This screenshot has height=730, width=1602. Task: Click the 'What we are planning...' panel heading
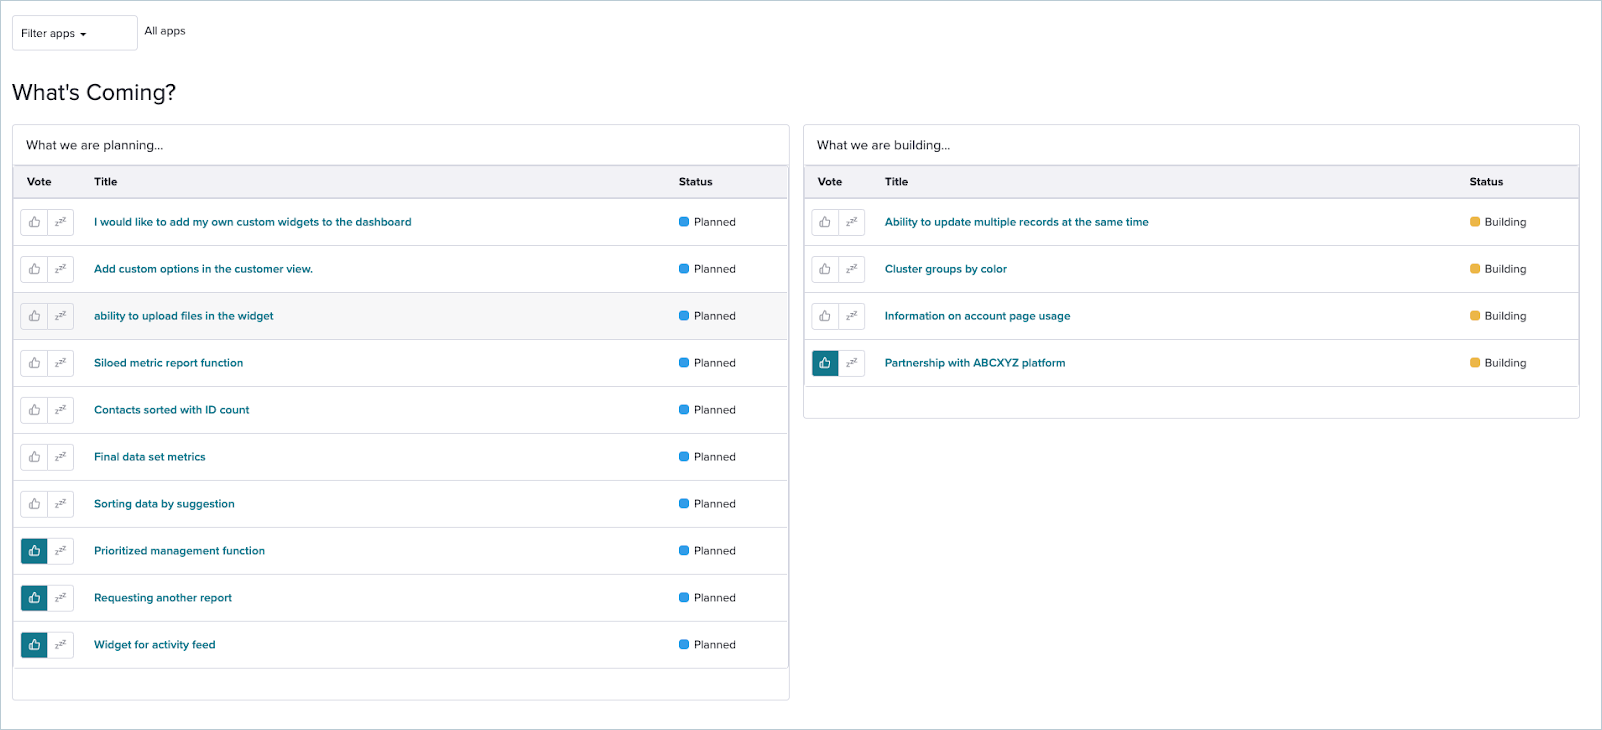pos(95,145)
